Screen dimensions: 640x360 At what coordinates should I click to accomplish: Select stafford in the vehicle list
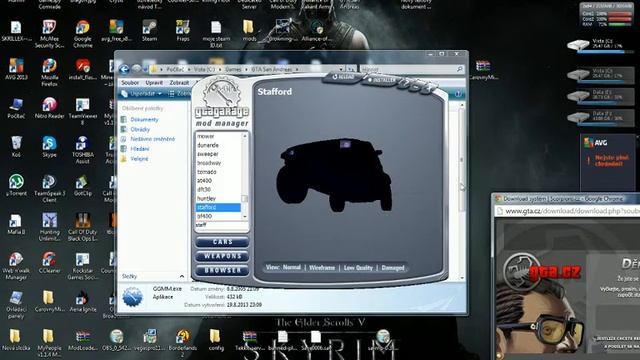point(218,208)
